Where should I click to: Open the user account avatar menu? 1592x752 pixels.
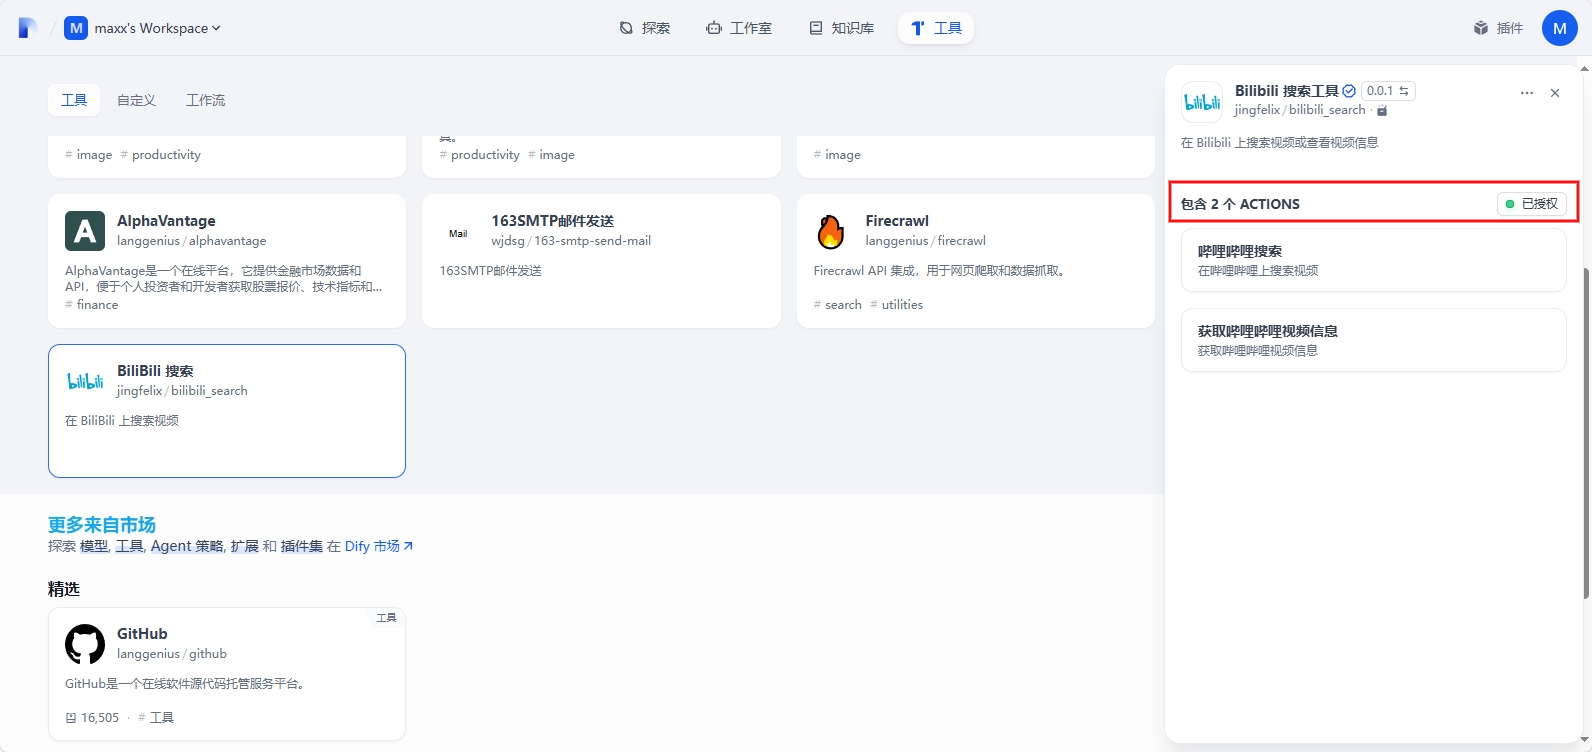1559,28
